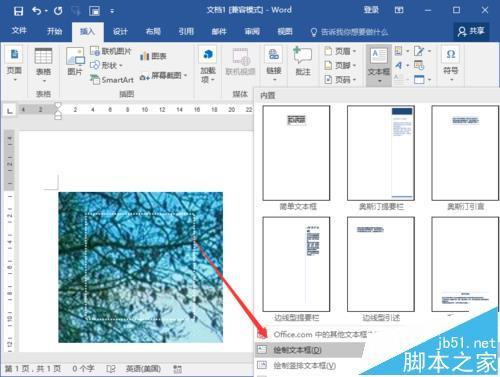Open the 页眉 header dropdown
The width and height of the screenshot is (500, 377).
click(x=341, y=51)
